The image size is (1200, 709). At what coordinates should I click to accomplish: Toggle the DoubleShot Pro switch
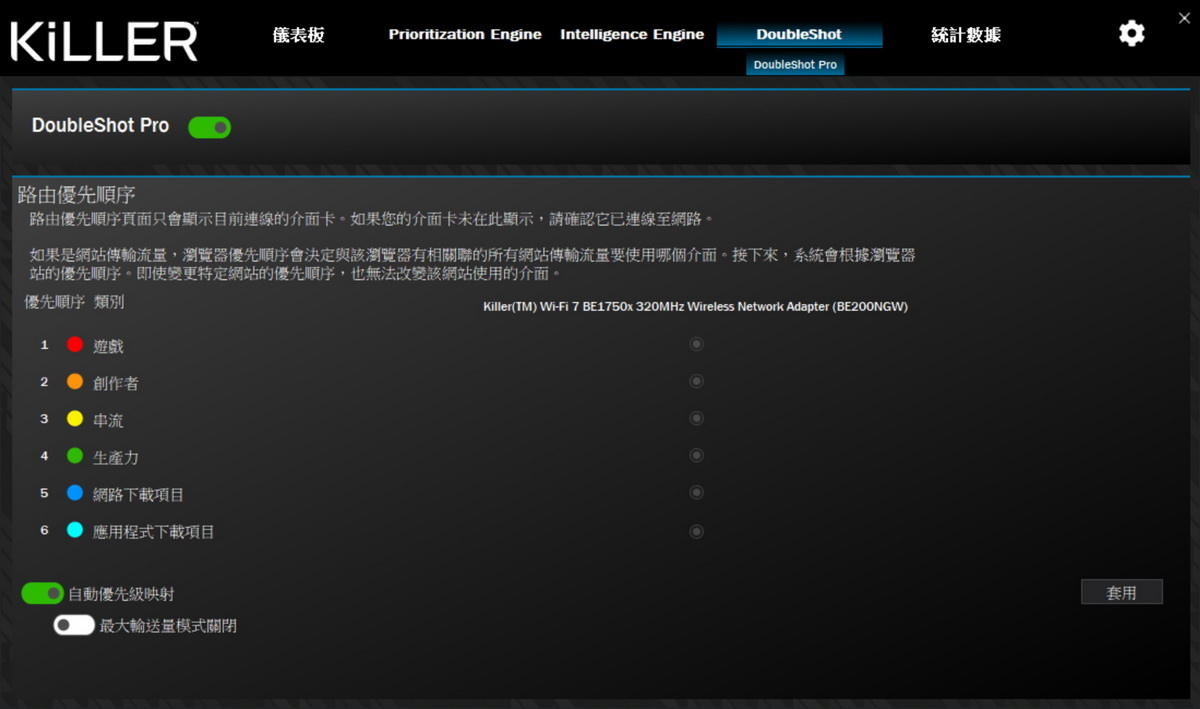(210, 127)
